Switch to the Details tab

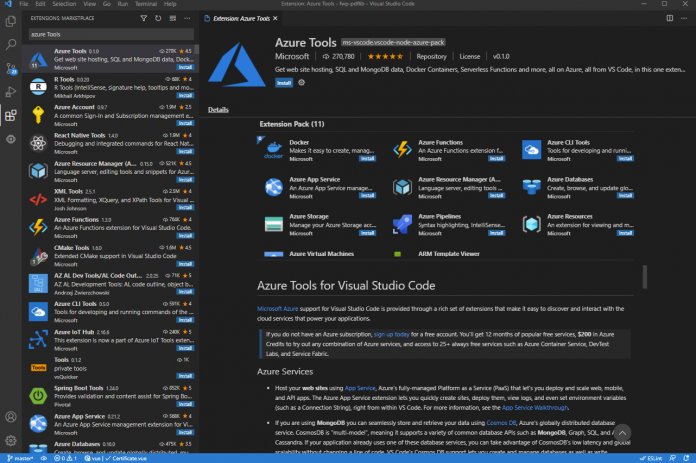click(218, 110)
